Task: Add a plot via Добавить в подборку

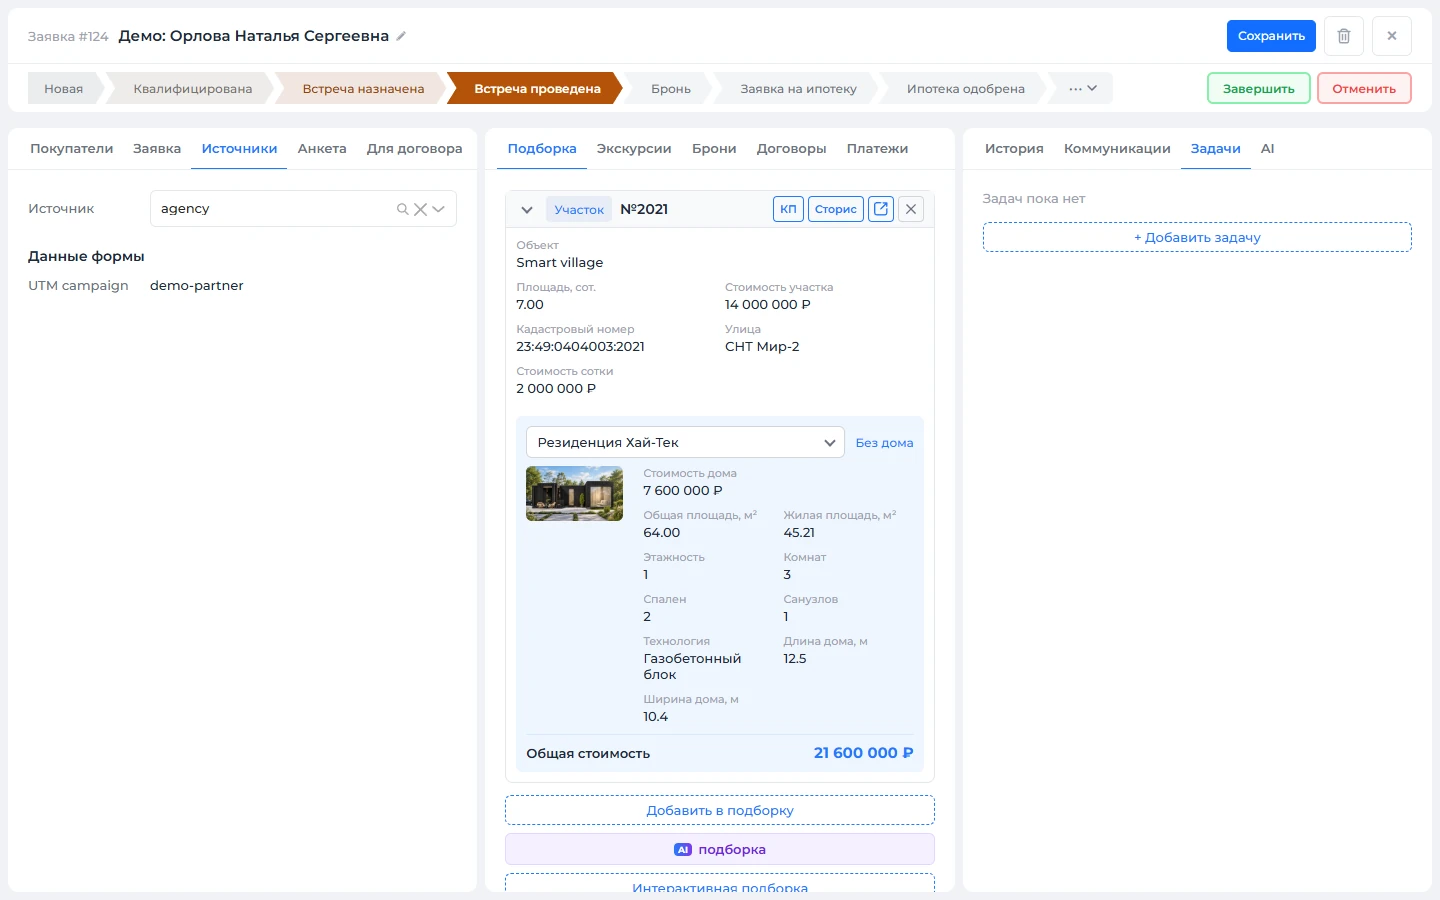Action: pyautogui.click(x=720, y=810)
